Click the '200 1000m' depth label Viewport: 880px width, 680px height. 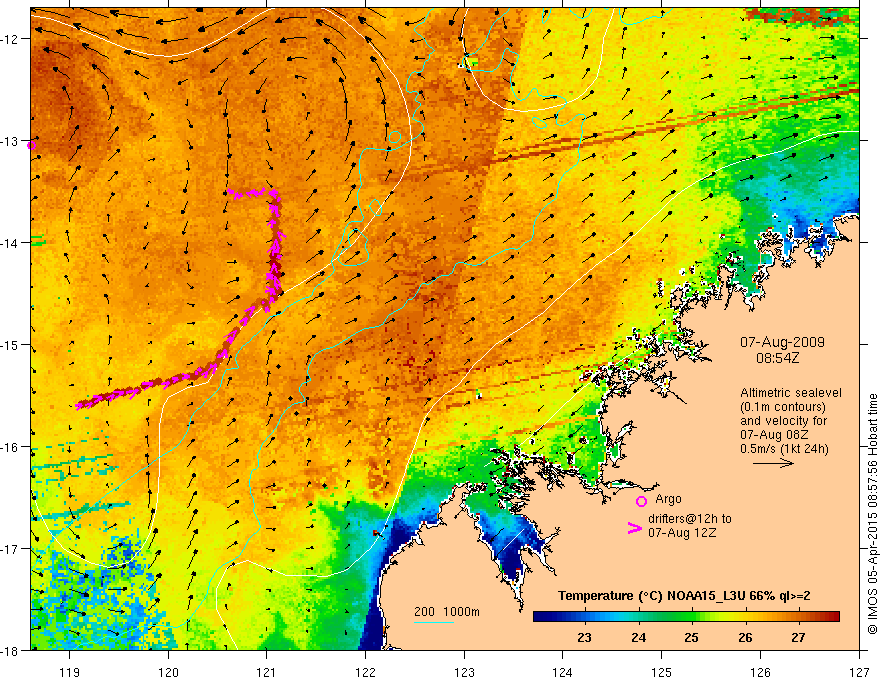tap(447, 612)
